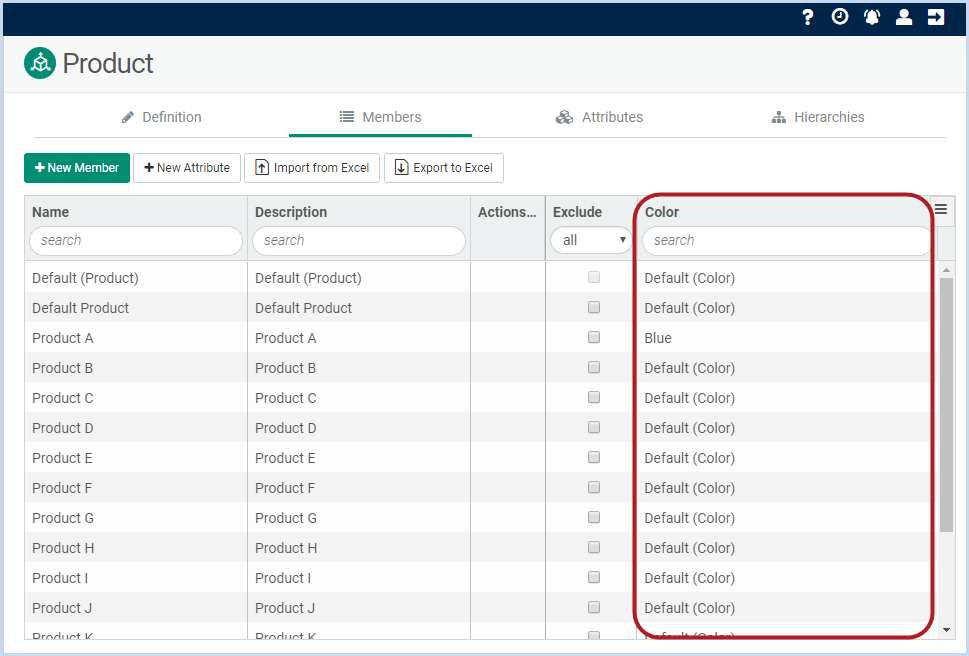The height and width of the screenshot is (656, 969).
Task: Focus the Name search field
Action: click(x=136, y=240)
